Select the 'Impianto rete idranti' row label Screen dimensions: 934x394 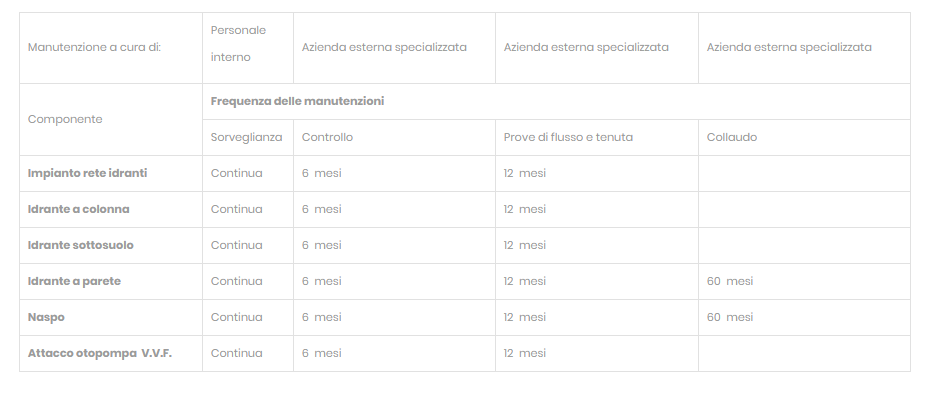pos(88,173)
